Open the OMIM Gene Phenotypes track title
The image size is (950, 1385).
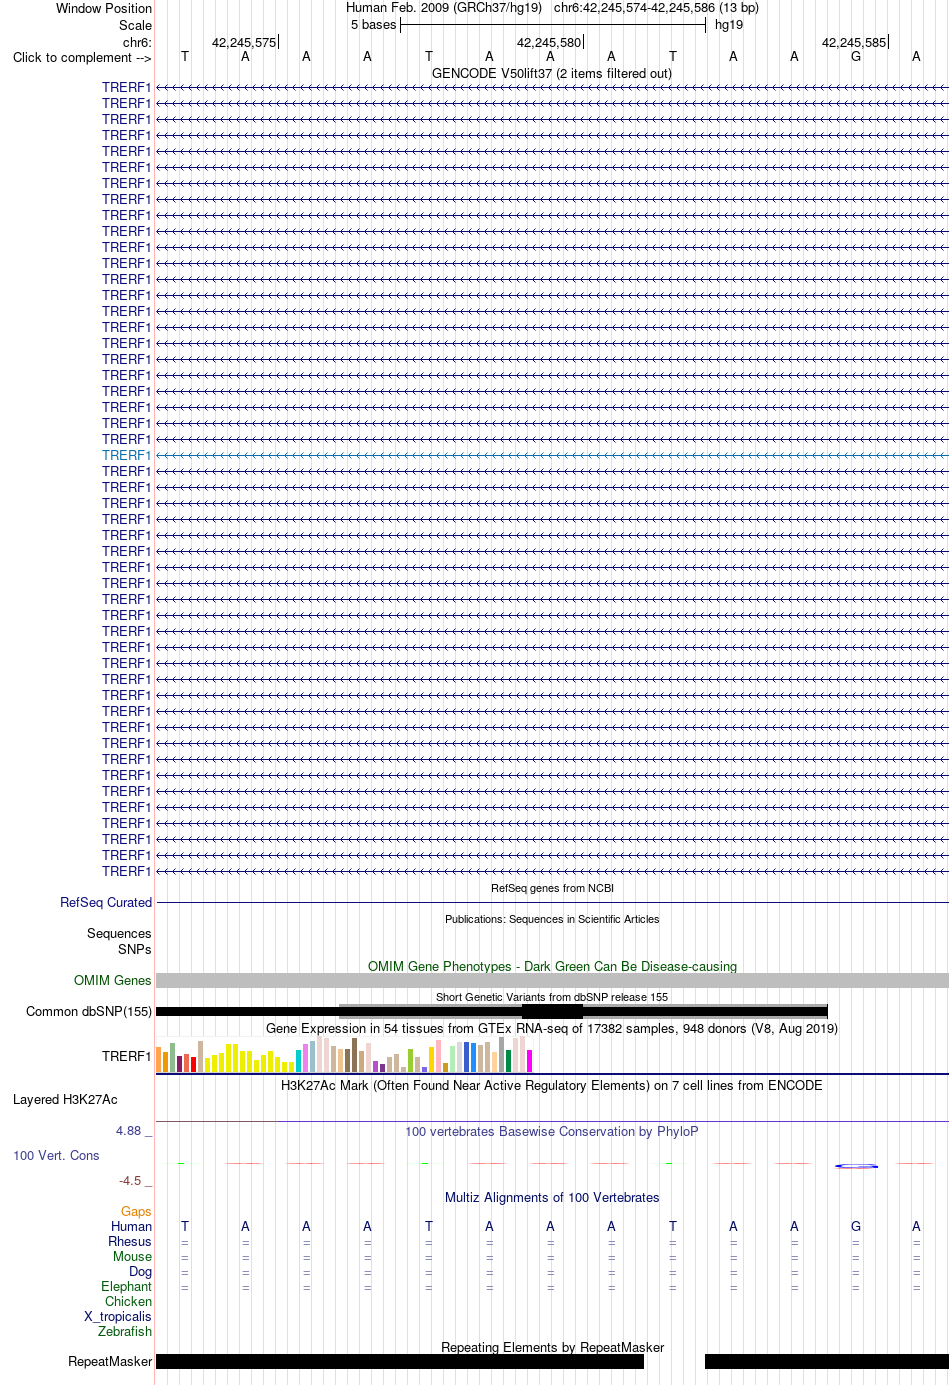point(552,966)
